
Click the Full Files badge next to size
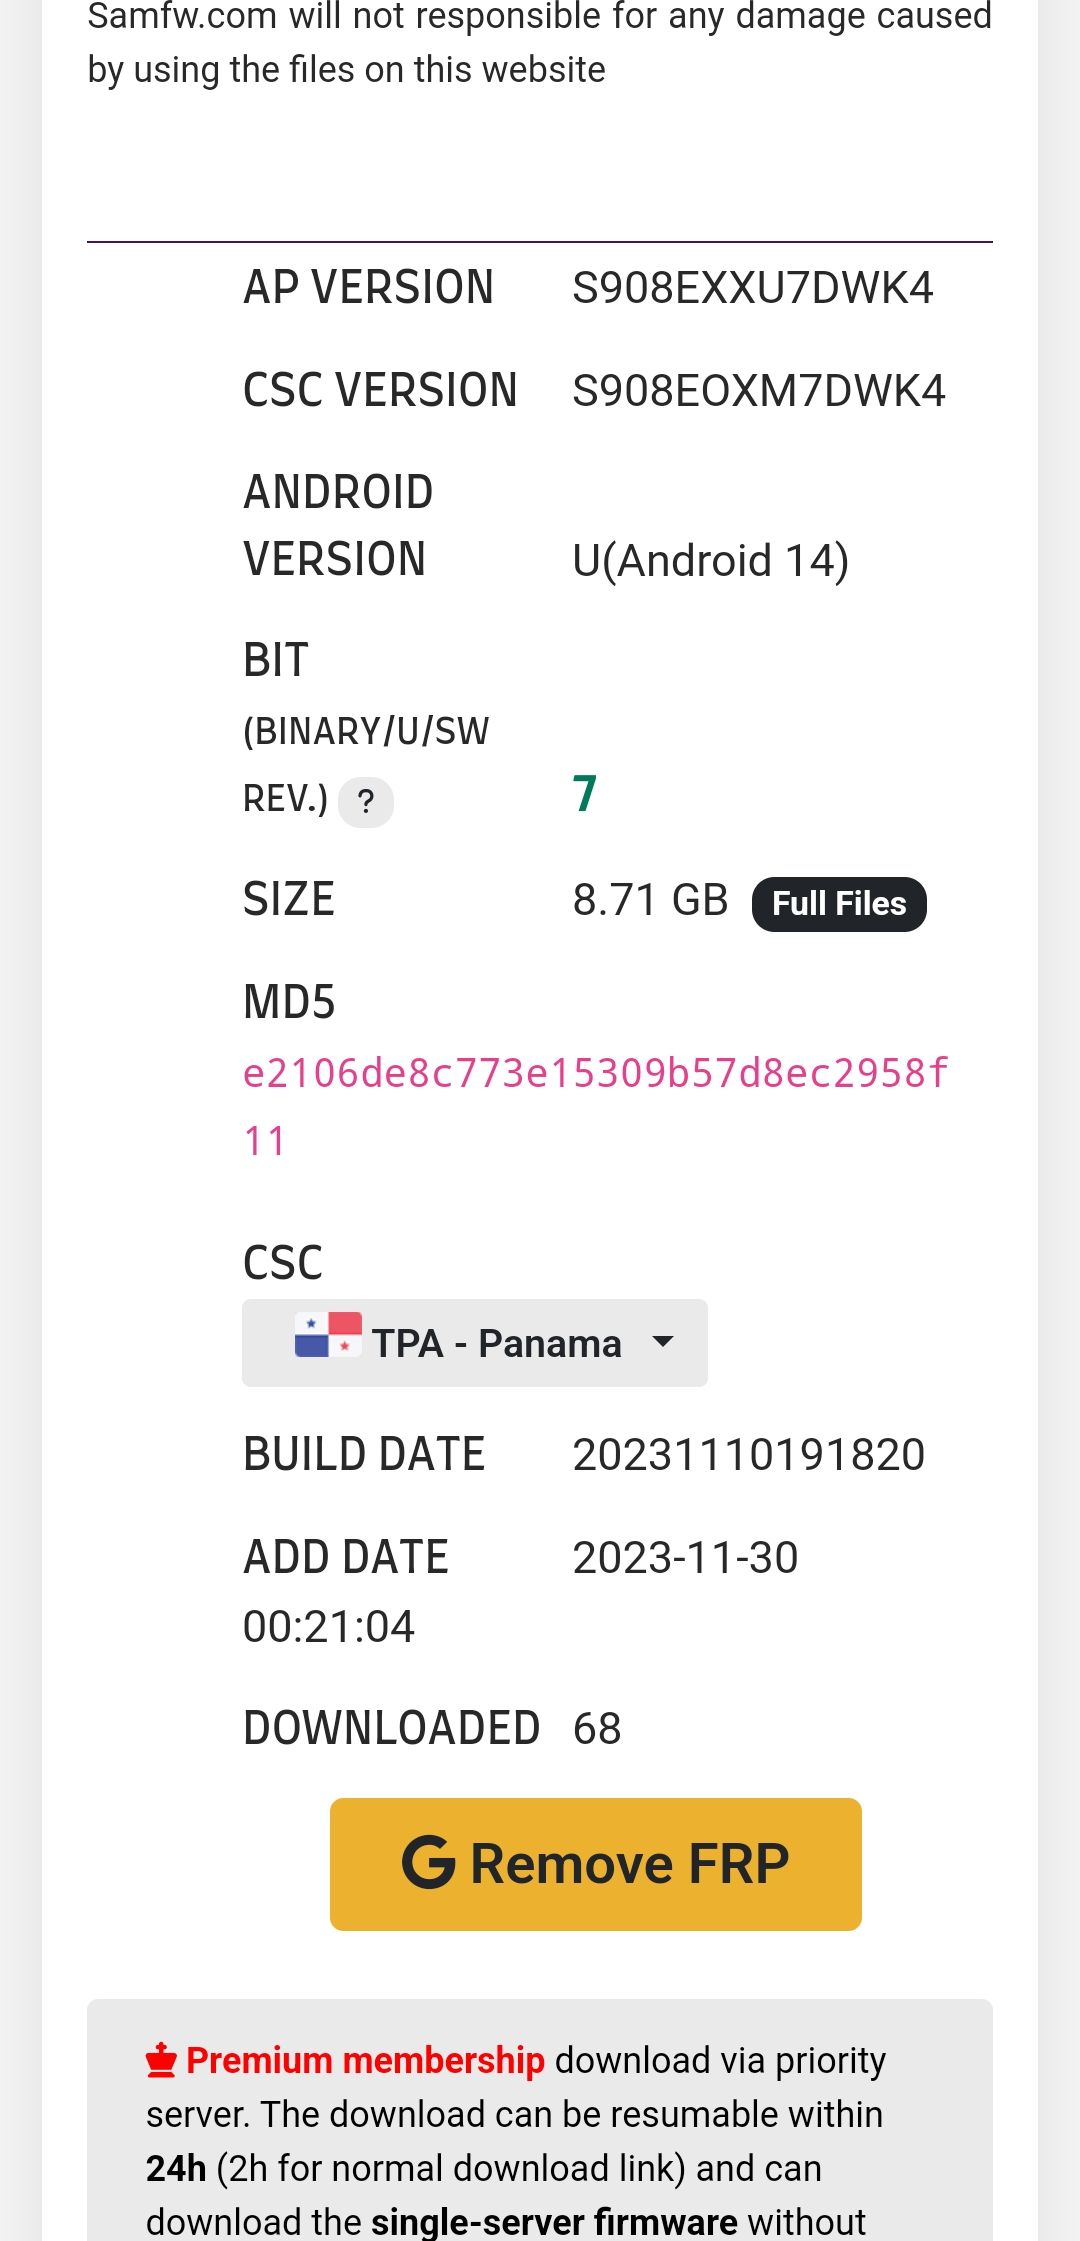[838, 902]
